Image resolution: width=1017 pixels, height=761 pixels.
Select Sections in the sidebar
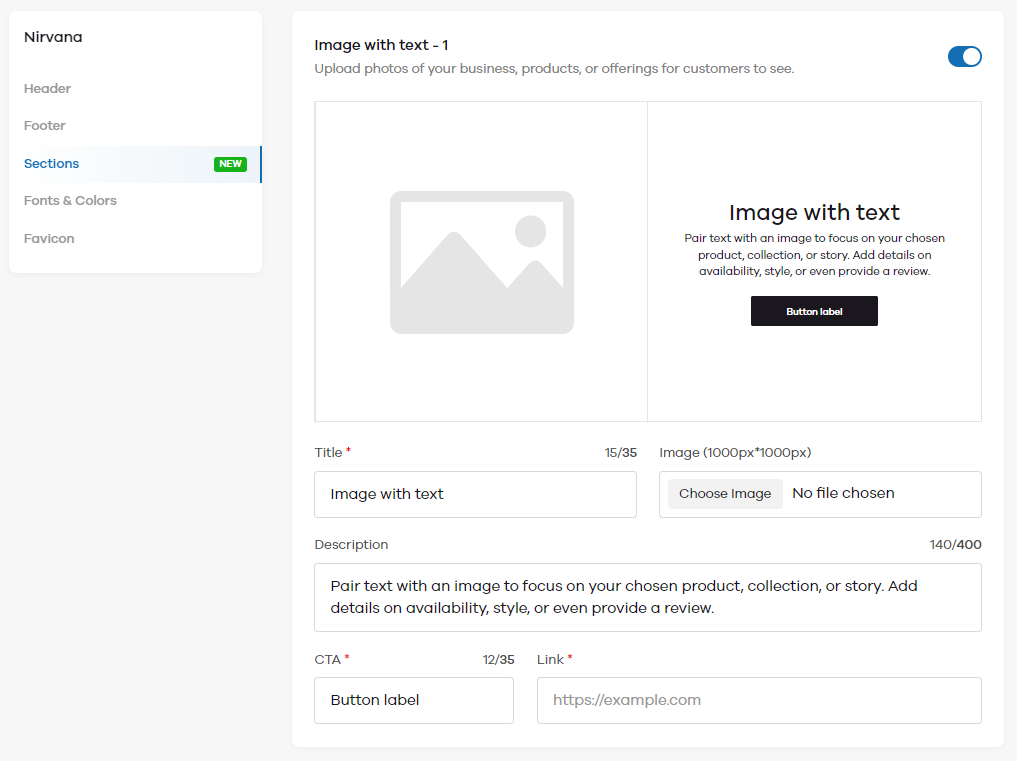click(136, 163)
